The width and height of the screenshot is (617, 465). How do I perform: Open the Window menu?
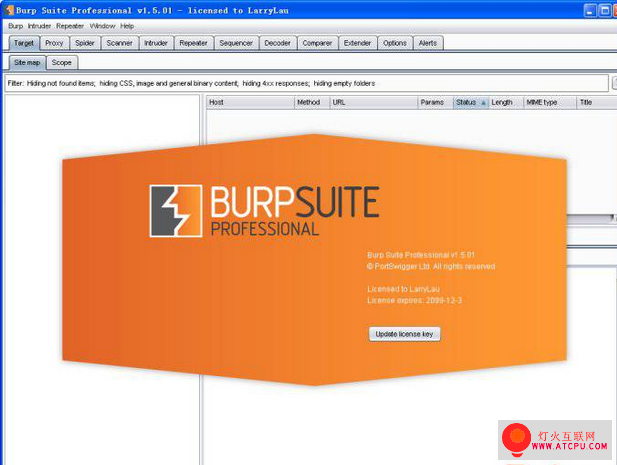pos(102,26)
